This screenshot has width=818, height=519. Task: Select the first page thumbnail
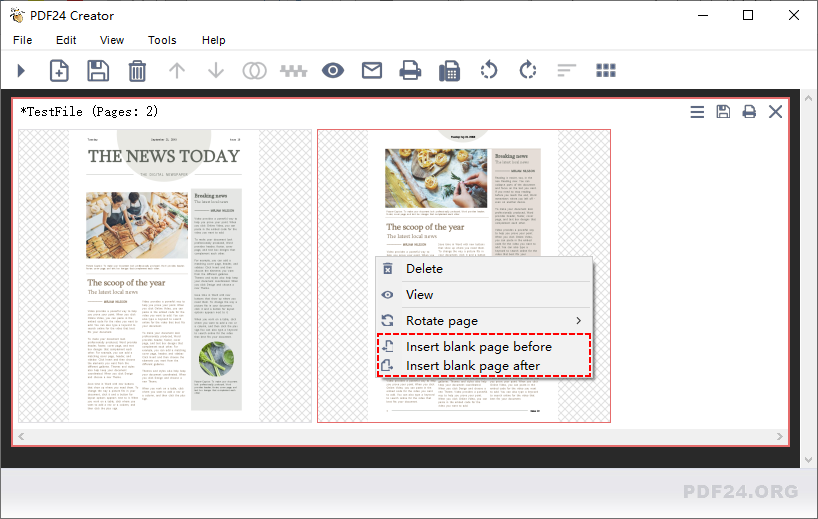coord(165,276)
